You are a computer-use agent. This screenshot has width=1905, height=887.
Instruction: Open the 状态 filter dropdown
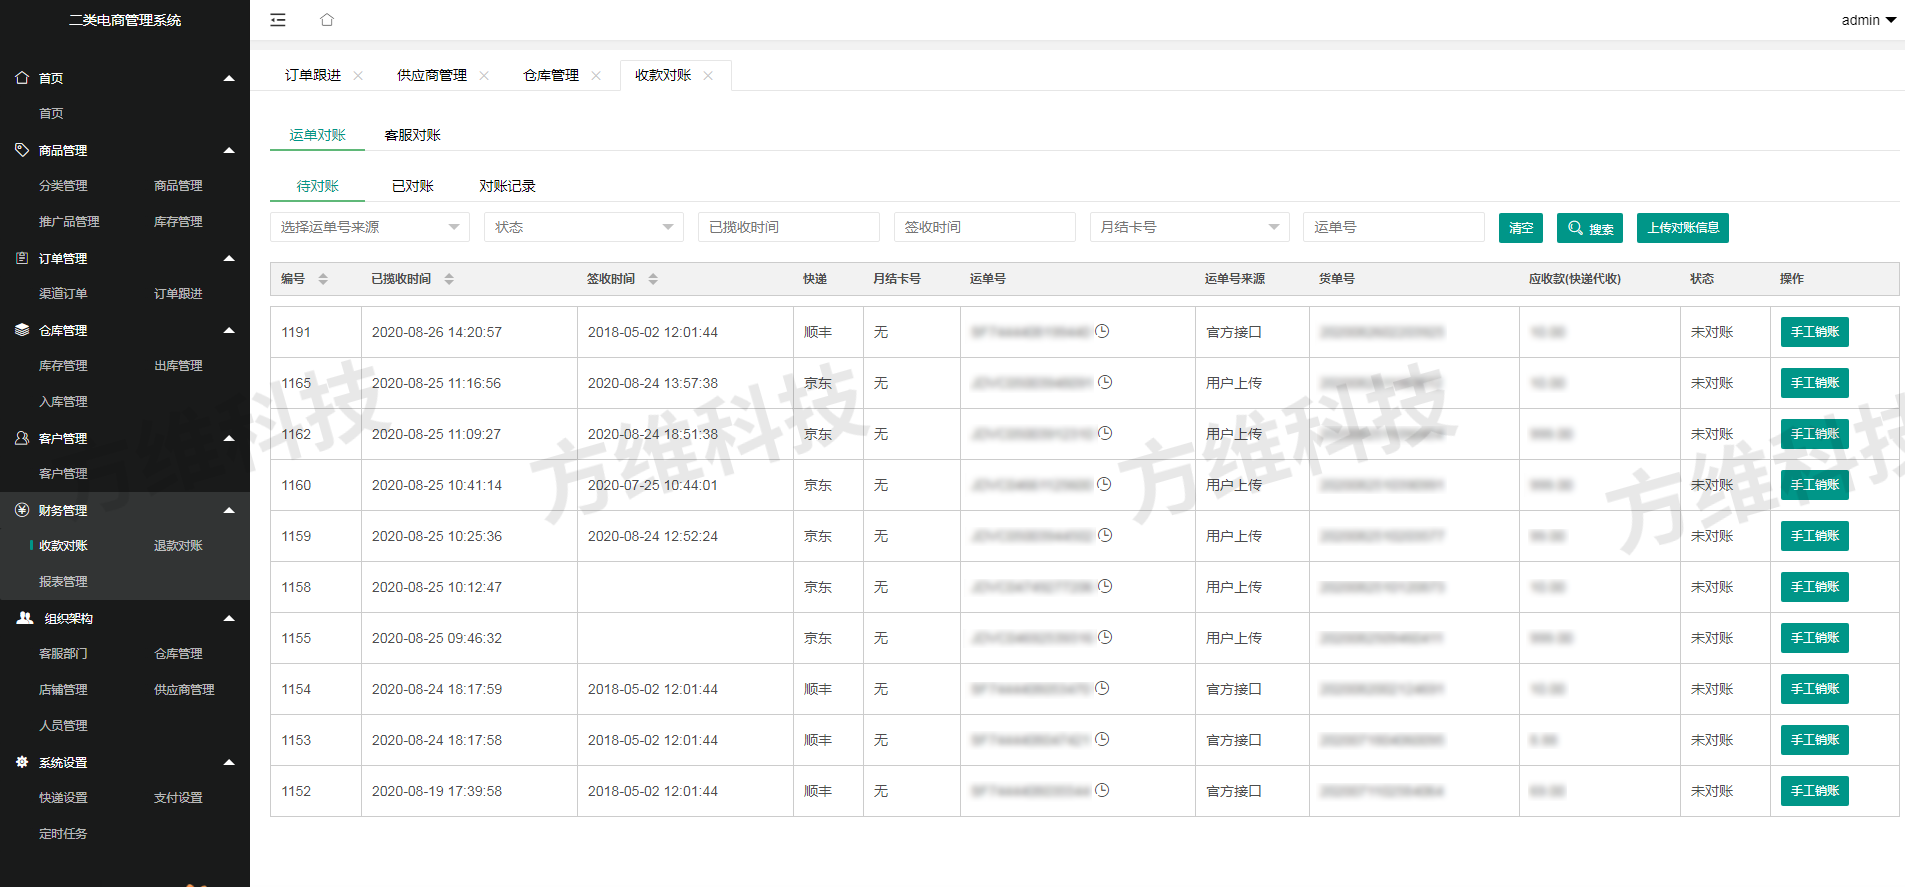click(x=584, y=227)
